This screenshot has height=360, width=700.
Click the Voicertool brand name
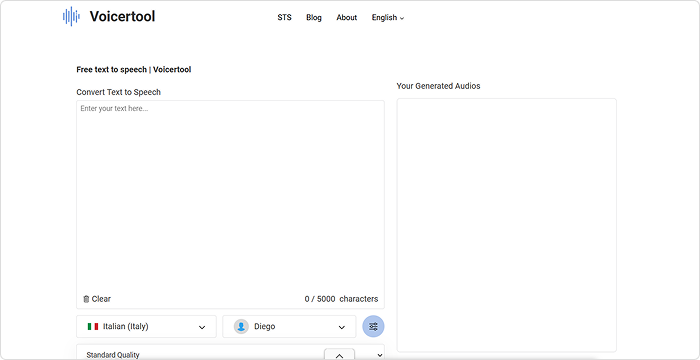(x=122, y=17)
